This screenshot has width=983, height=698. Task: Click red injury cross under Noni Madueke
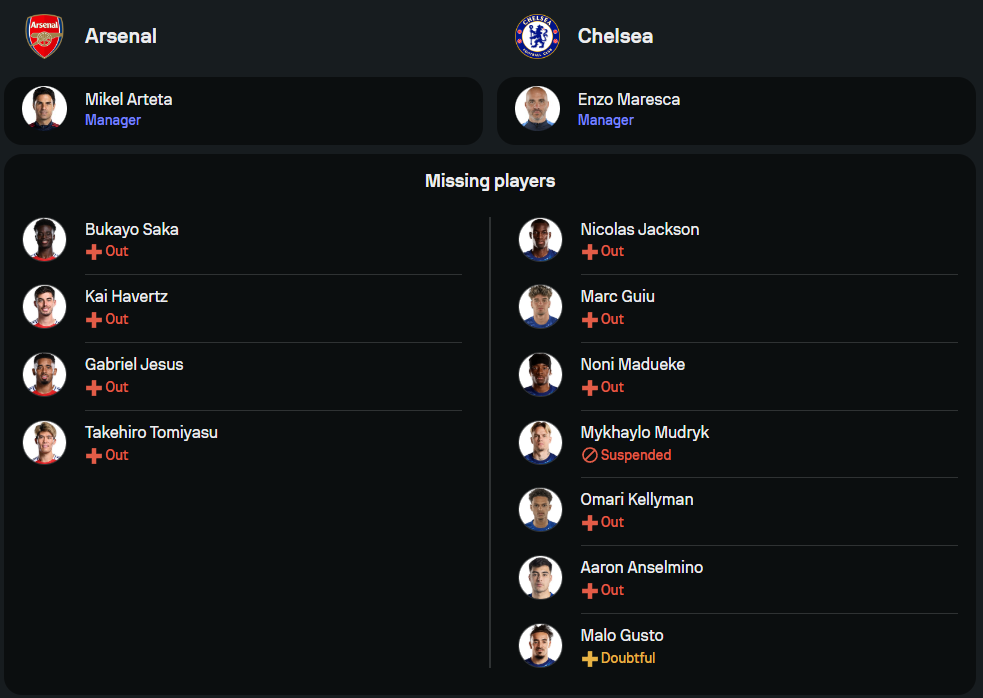tap(589, 388)
